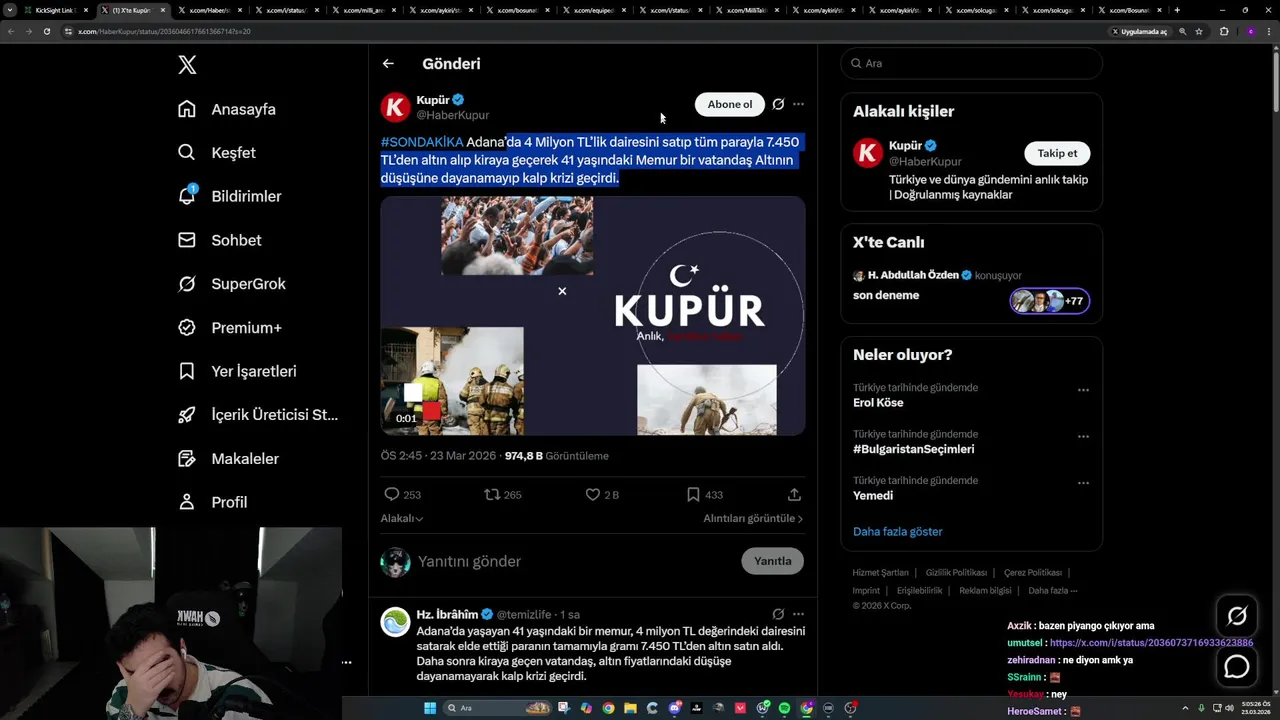Open Spotify from the taskbar
Image resolution: width=1280 pixels, height=720 pixels.
coord(784,708)
